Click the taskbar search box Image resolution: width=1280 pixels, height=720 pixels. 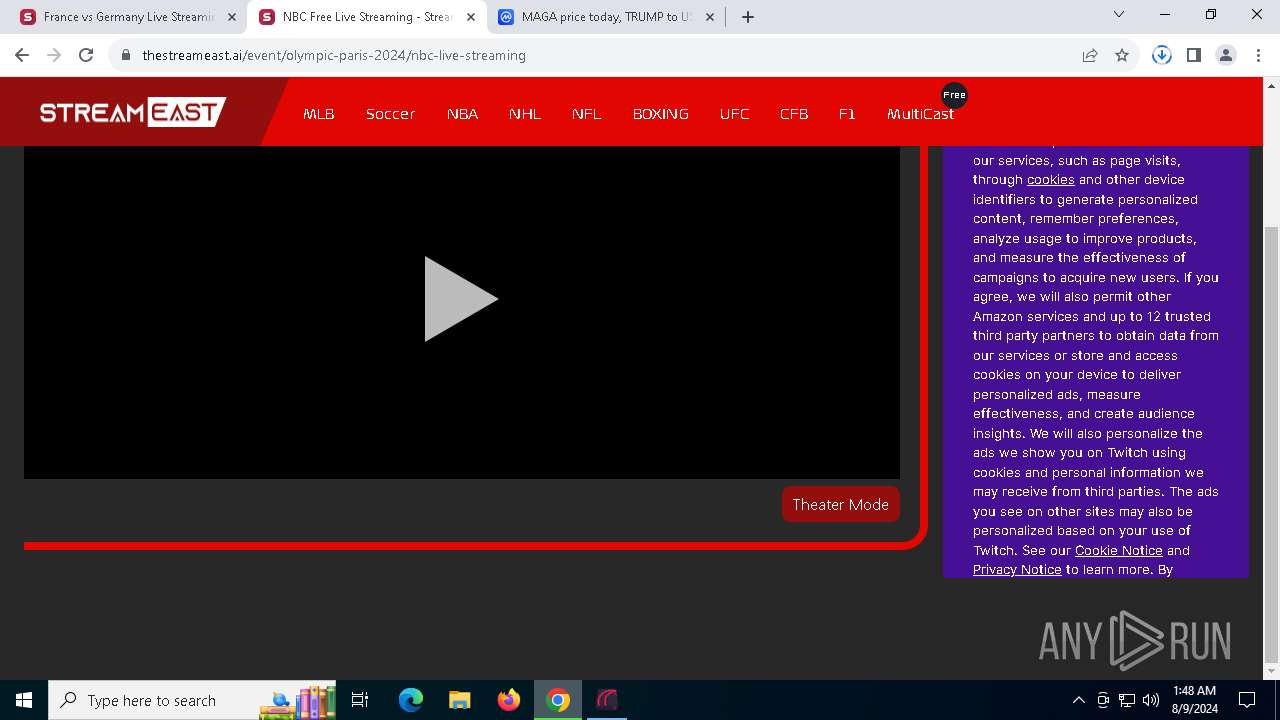click(x=192, y=700)
